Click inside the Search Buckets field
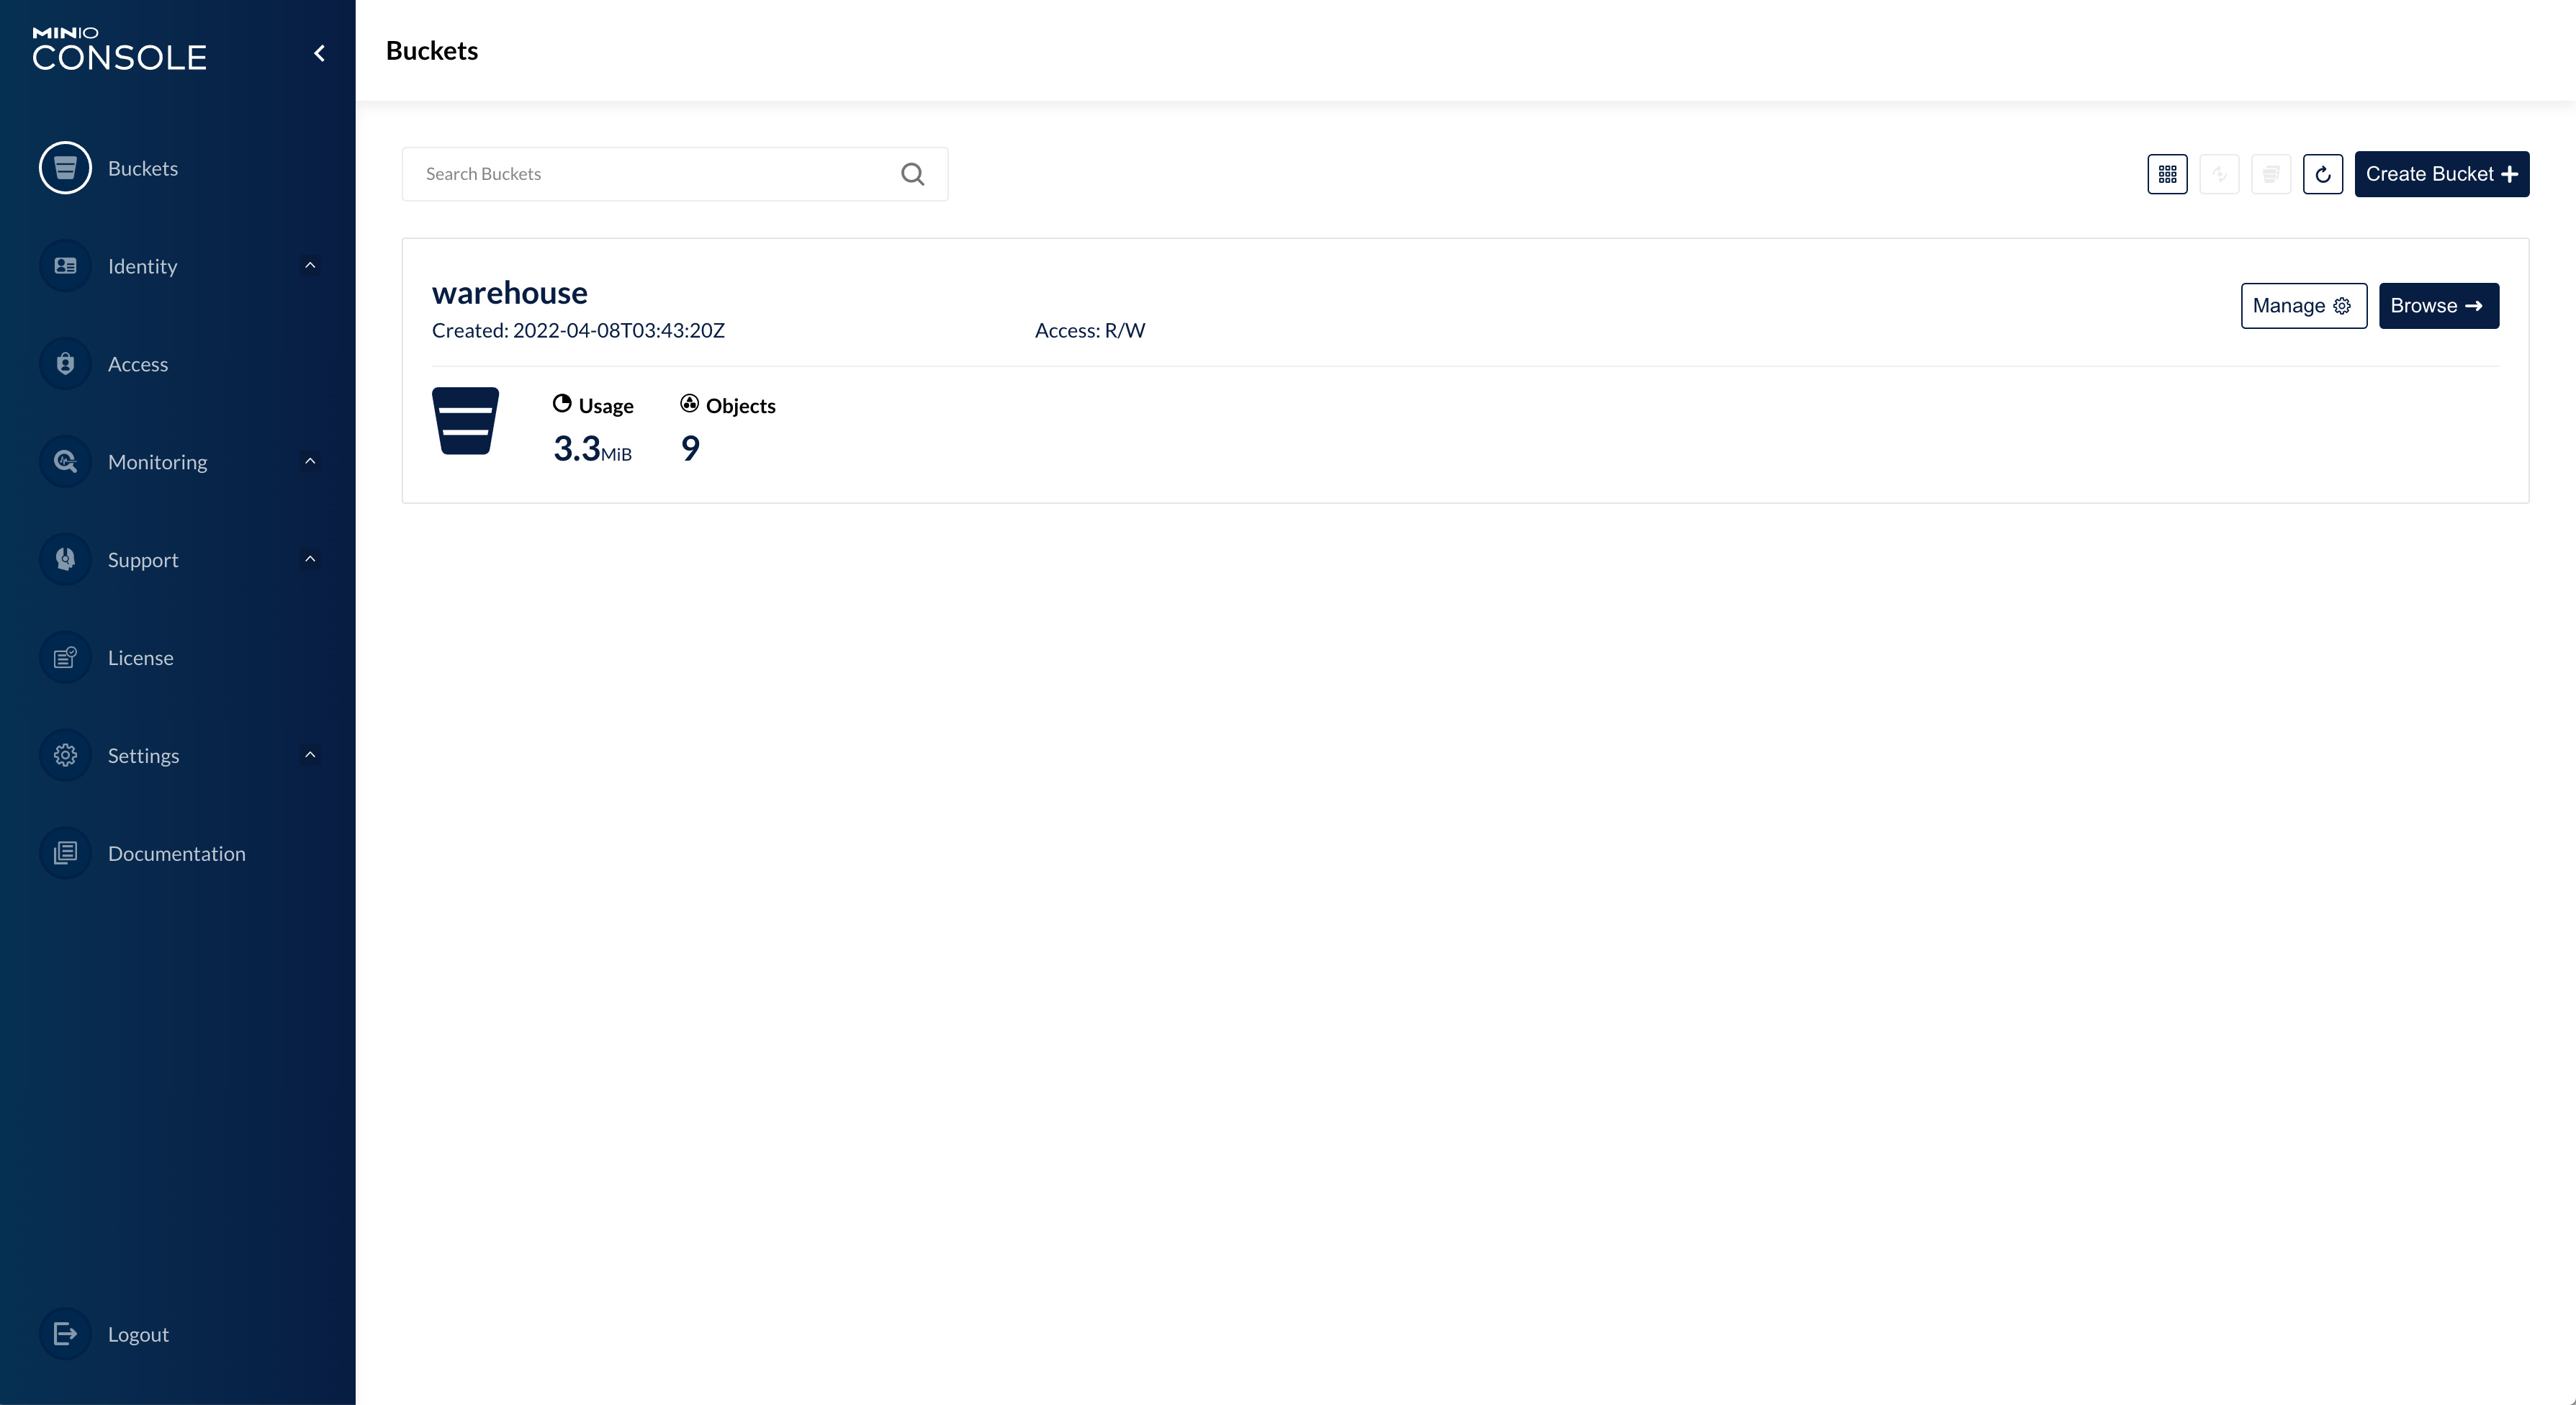The image size is (2576, 1405). tap(640, 173)
